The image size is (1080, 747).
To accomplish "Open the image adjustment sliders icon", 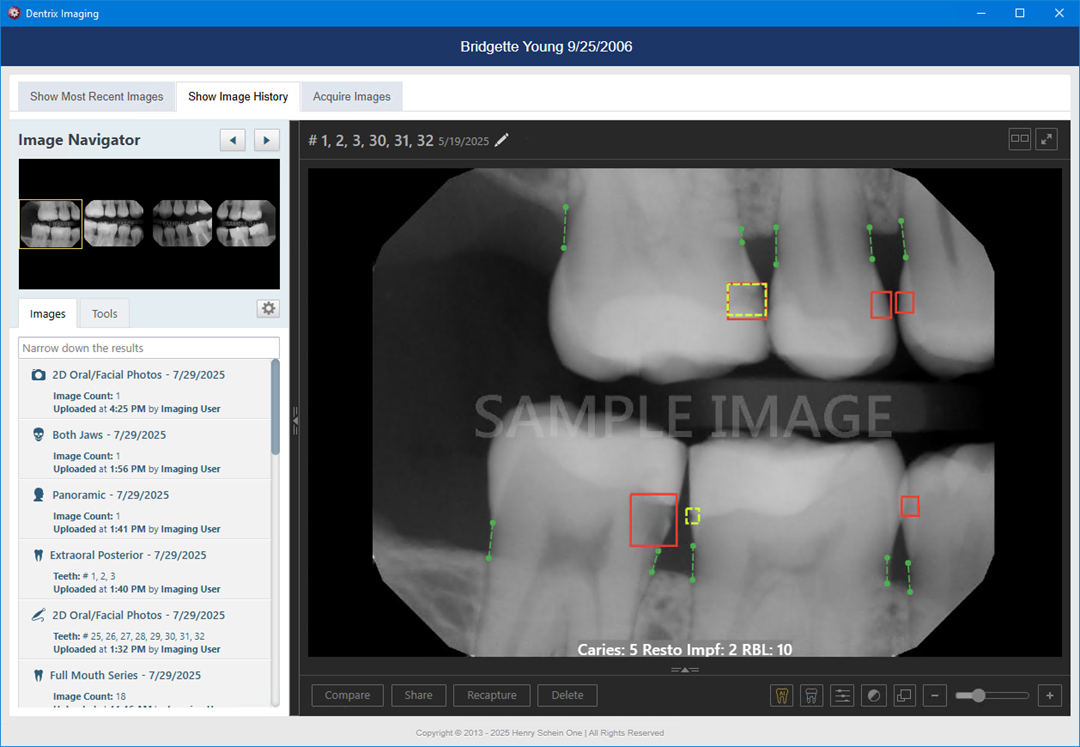I will point(842,695).
